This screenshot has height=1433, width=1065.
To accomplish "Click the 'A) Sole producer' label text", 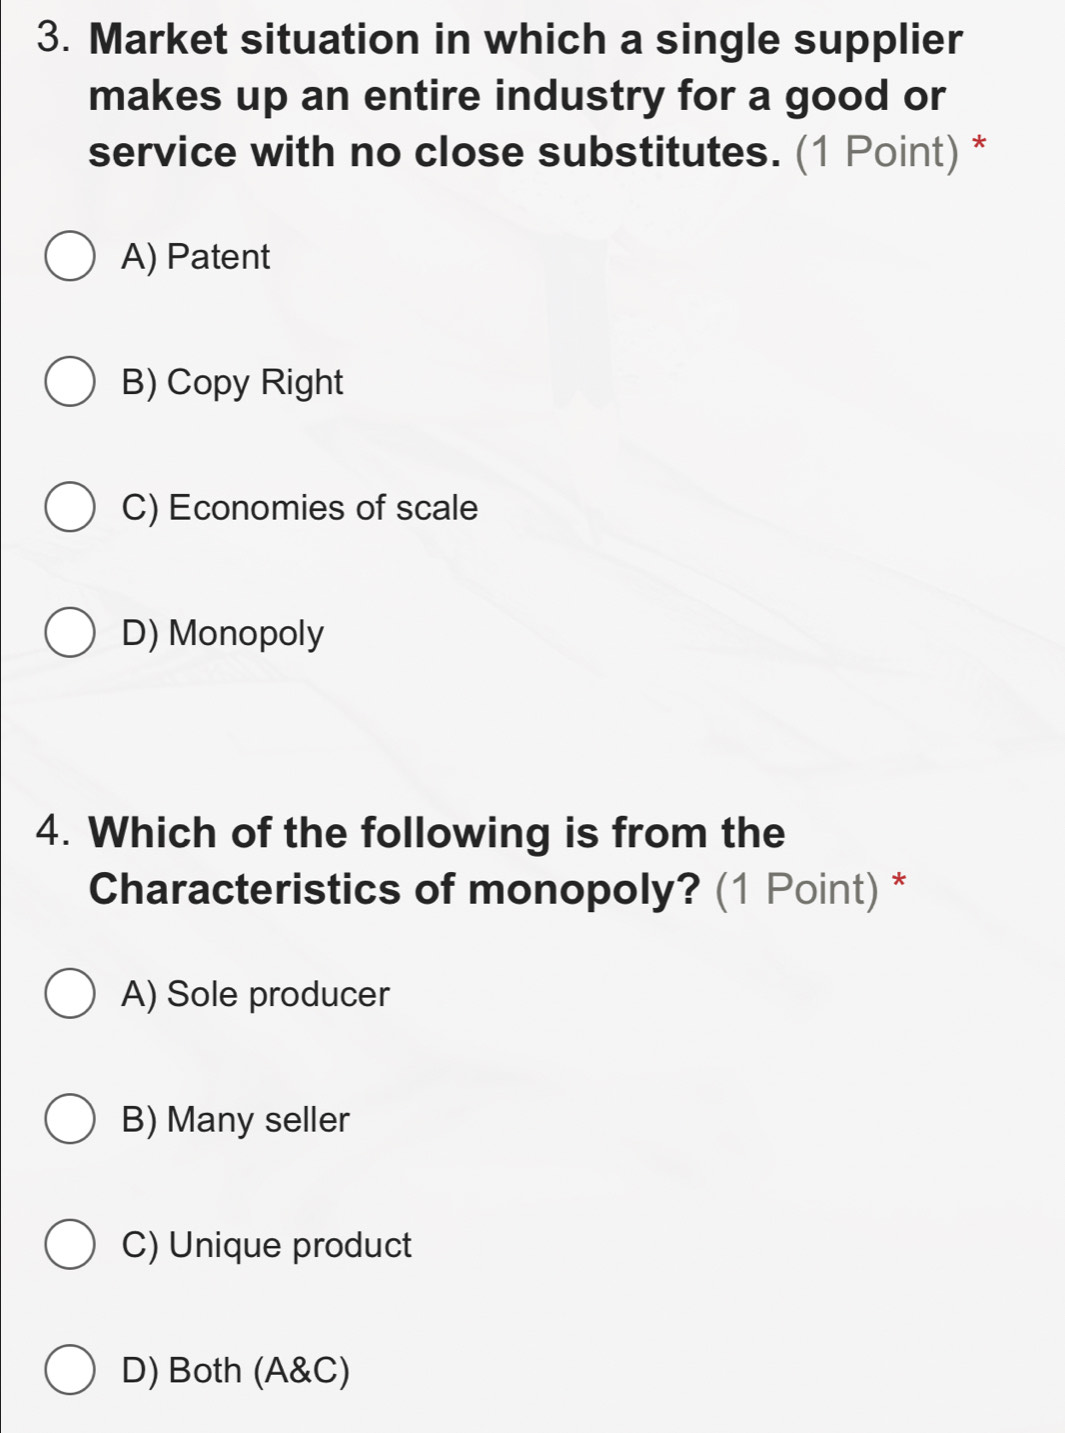I will (x=255, y=995).
